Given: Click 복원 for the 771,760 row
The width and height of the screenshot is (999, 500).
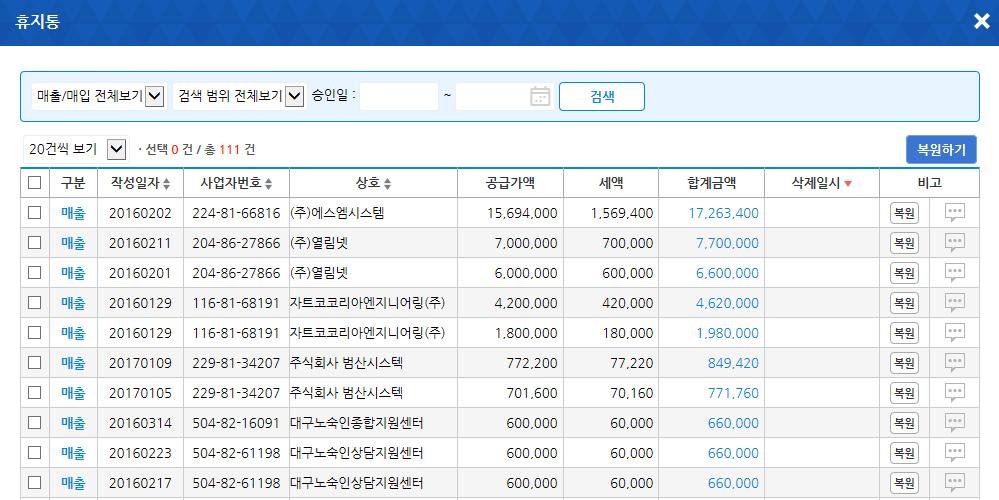Looking at the screenshot, I should click(904, 392).
